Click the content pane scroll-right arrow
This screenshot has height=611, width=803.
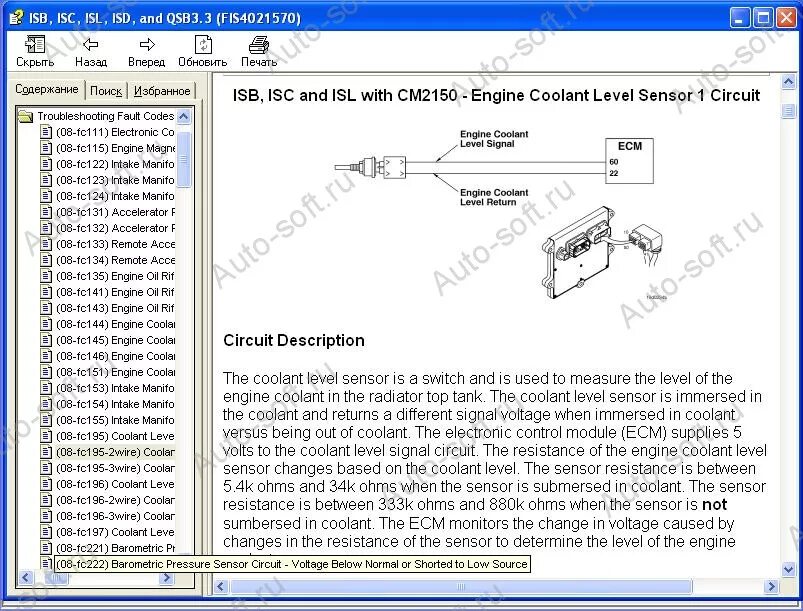(771, 586)
